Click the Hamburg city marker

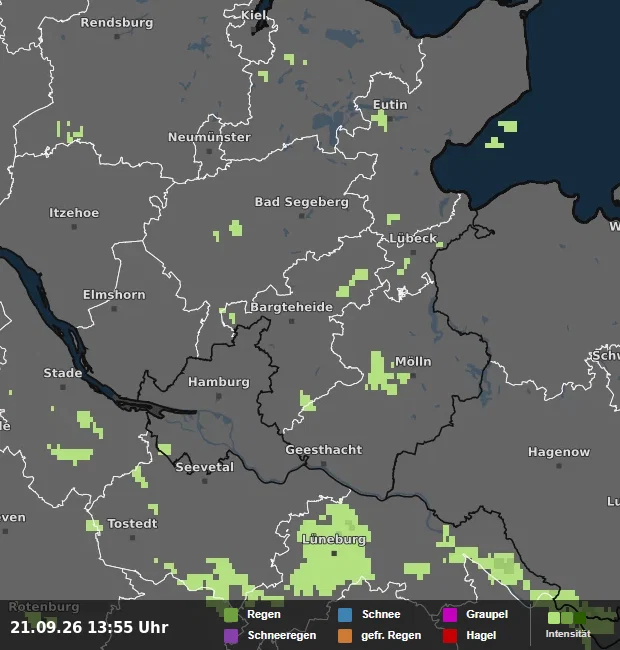(219, 396)
